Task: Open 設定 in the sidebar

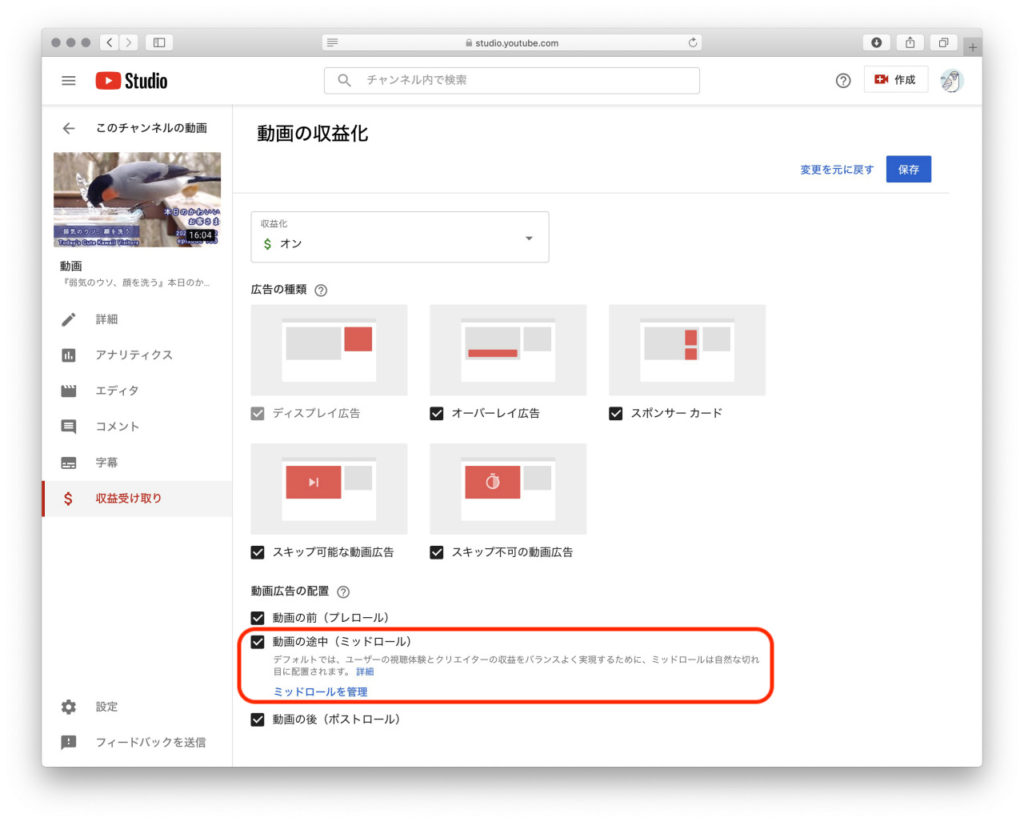Action: (106, 706)
